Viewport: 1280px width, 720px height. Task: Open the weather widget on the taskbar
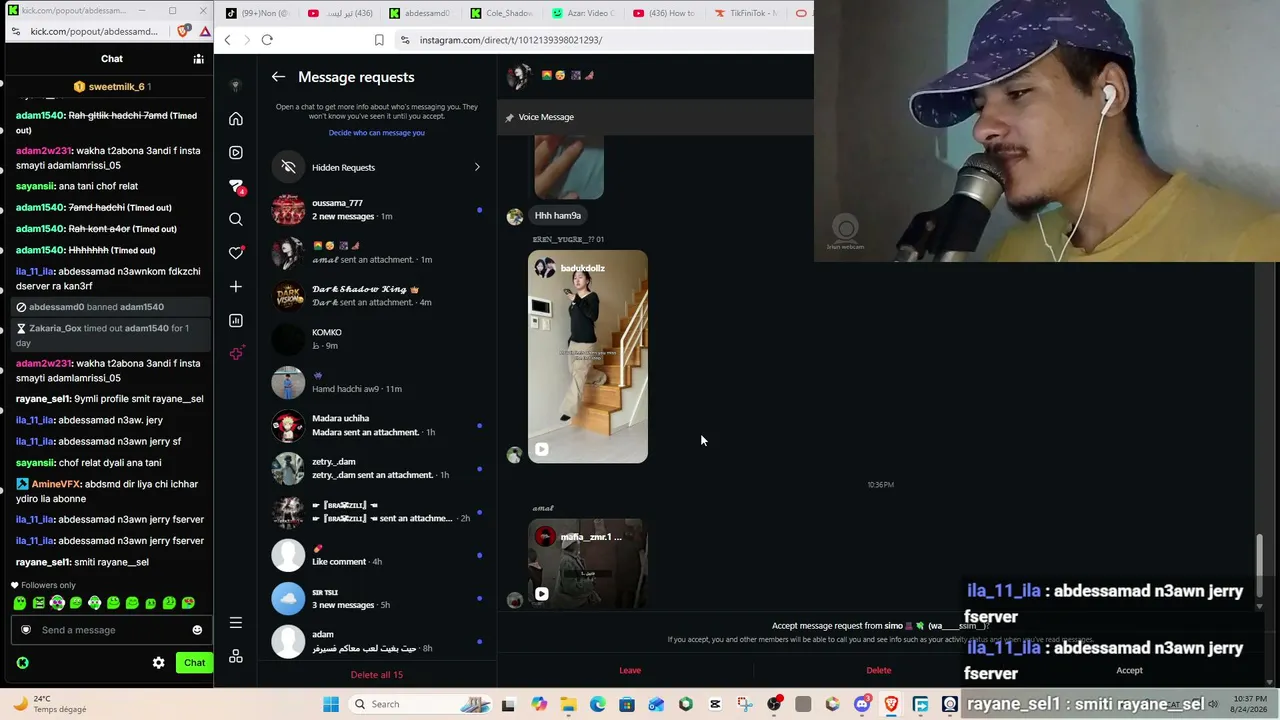pyautogui.click(x=50, y=704)
